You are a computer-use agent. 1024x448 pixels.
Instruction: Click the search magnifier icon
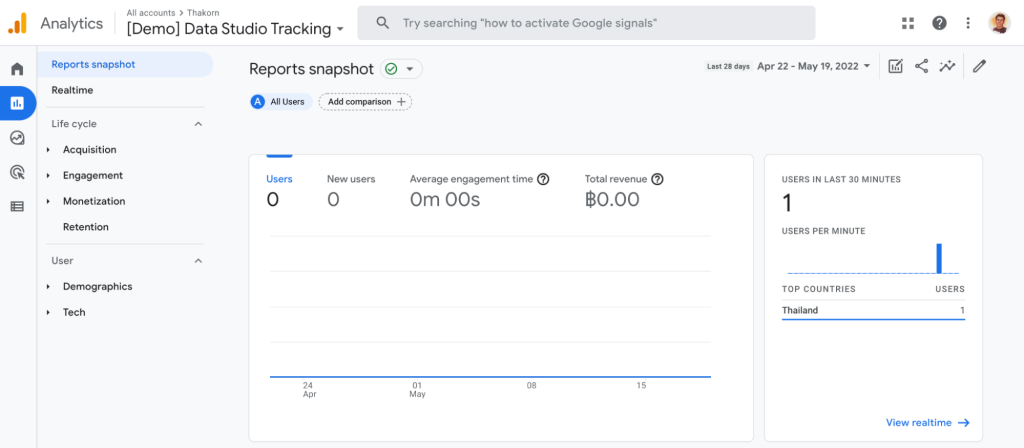pos(383,24)
